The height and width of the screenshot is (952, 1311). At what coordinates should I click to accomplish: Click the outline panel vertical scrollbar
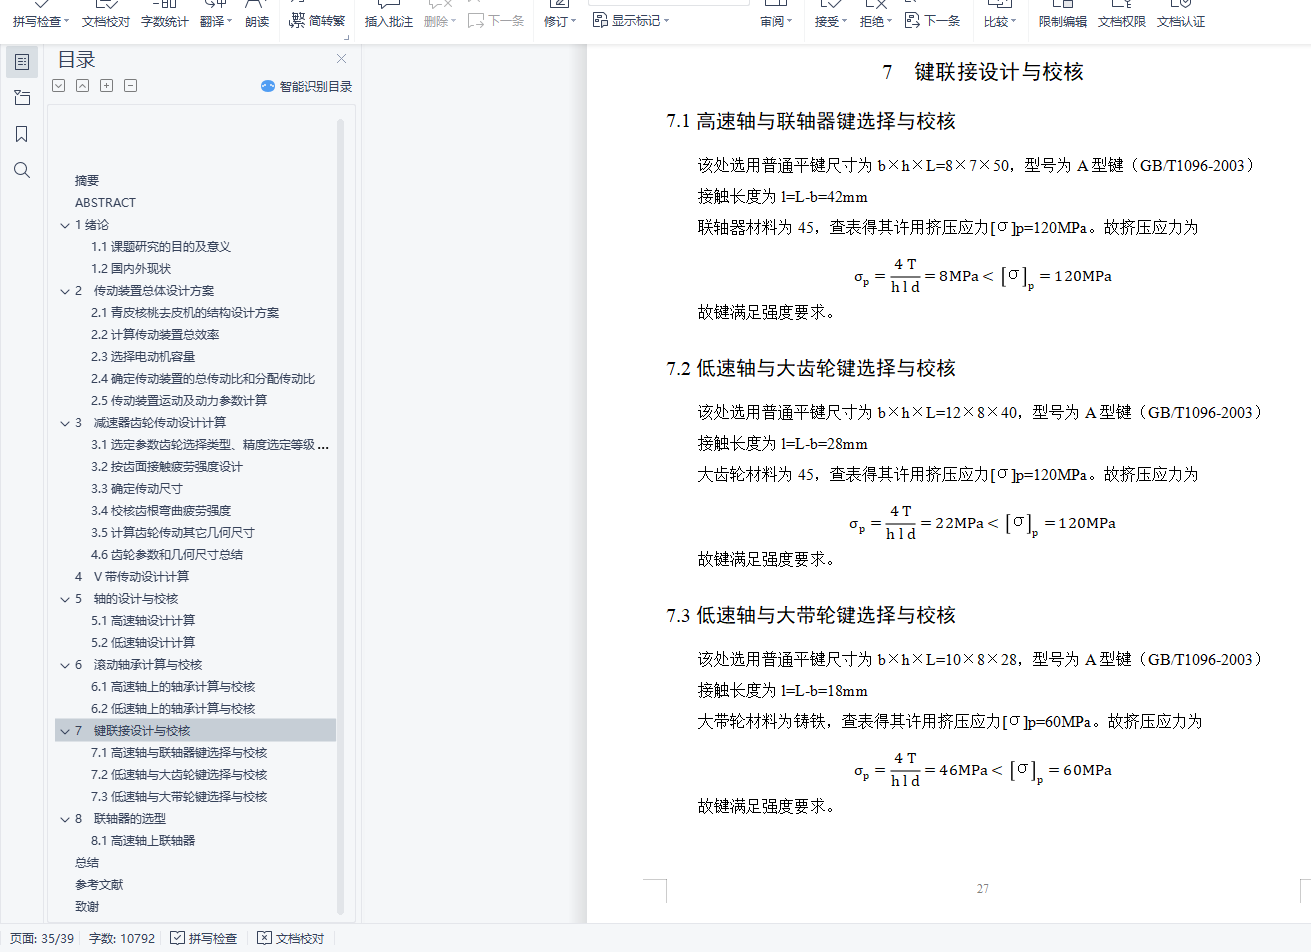pos(340,518)
